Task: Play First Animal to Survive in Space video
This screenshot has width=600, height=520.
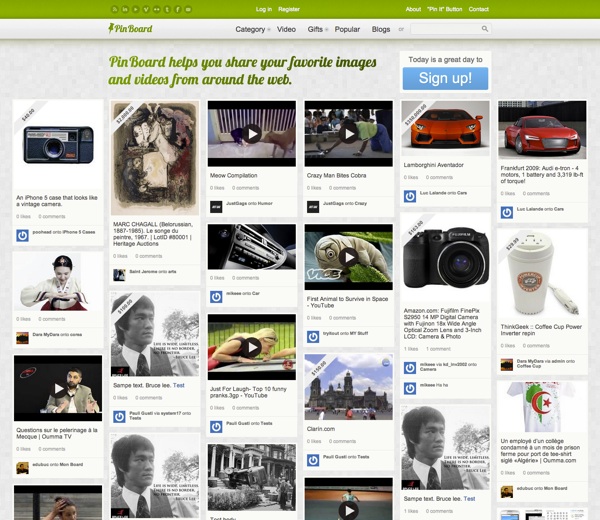Action: [349, 257]
